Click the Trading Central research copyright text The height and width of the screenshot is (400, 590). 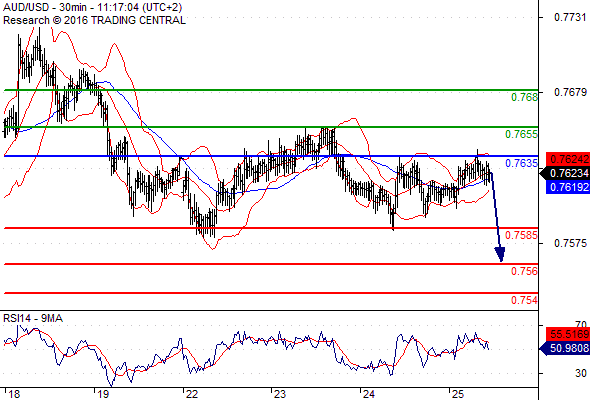[94, 20]
